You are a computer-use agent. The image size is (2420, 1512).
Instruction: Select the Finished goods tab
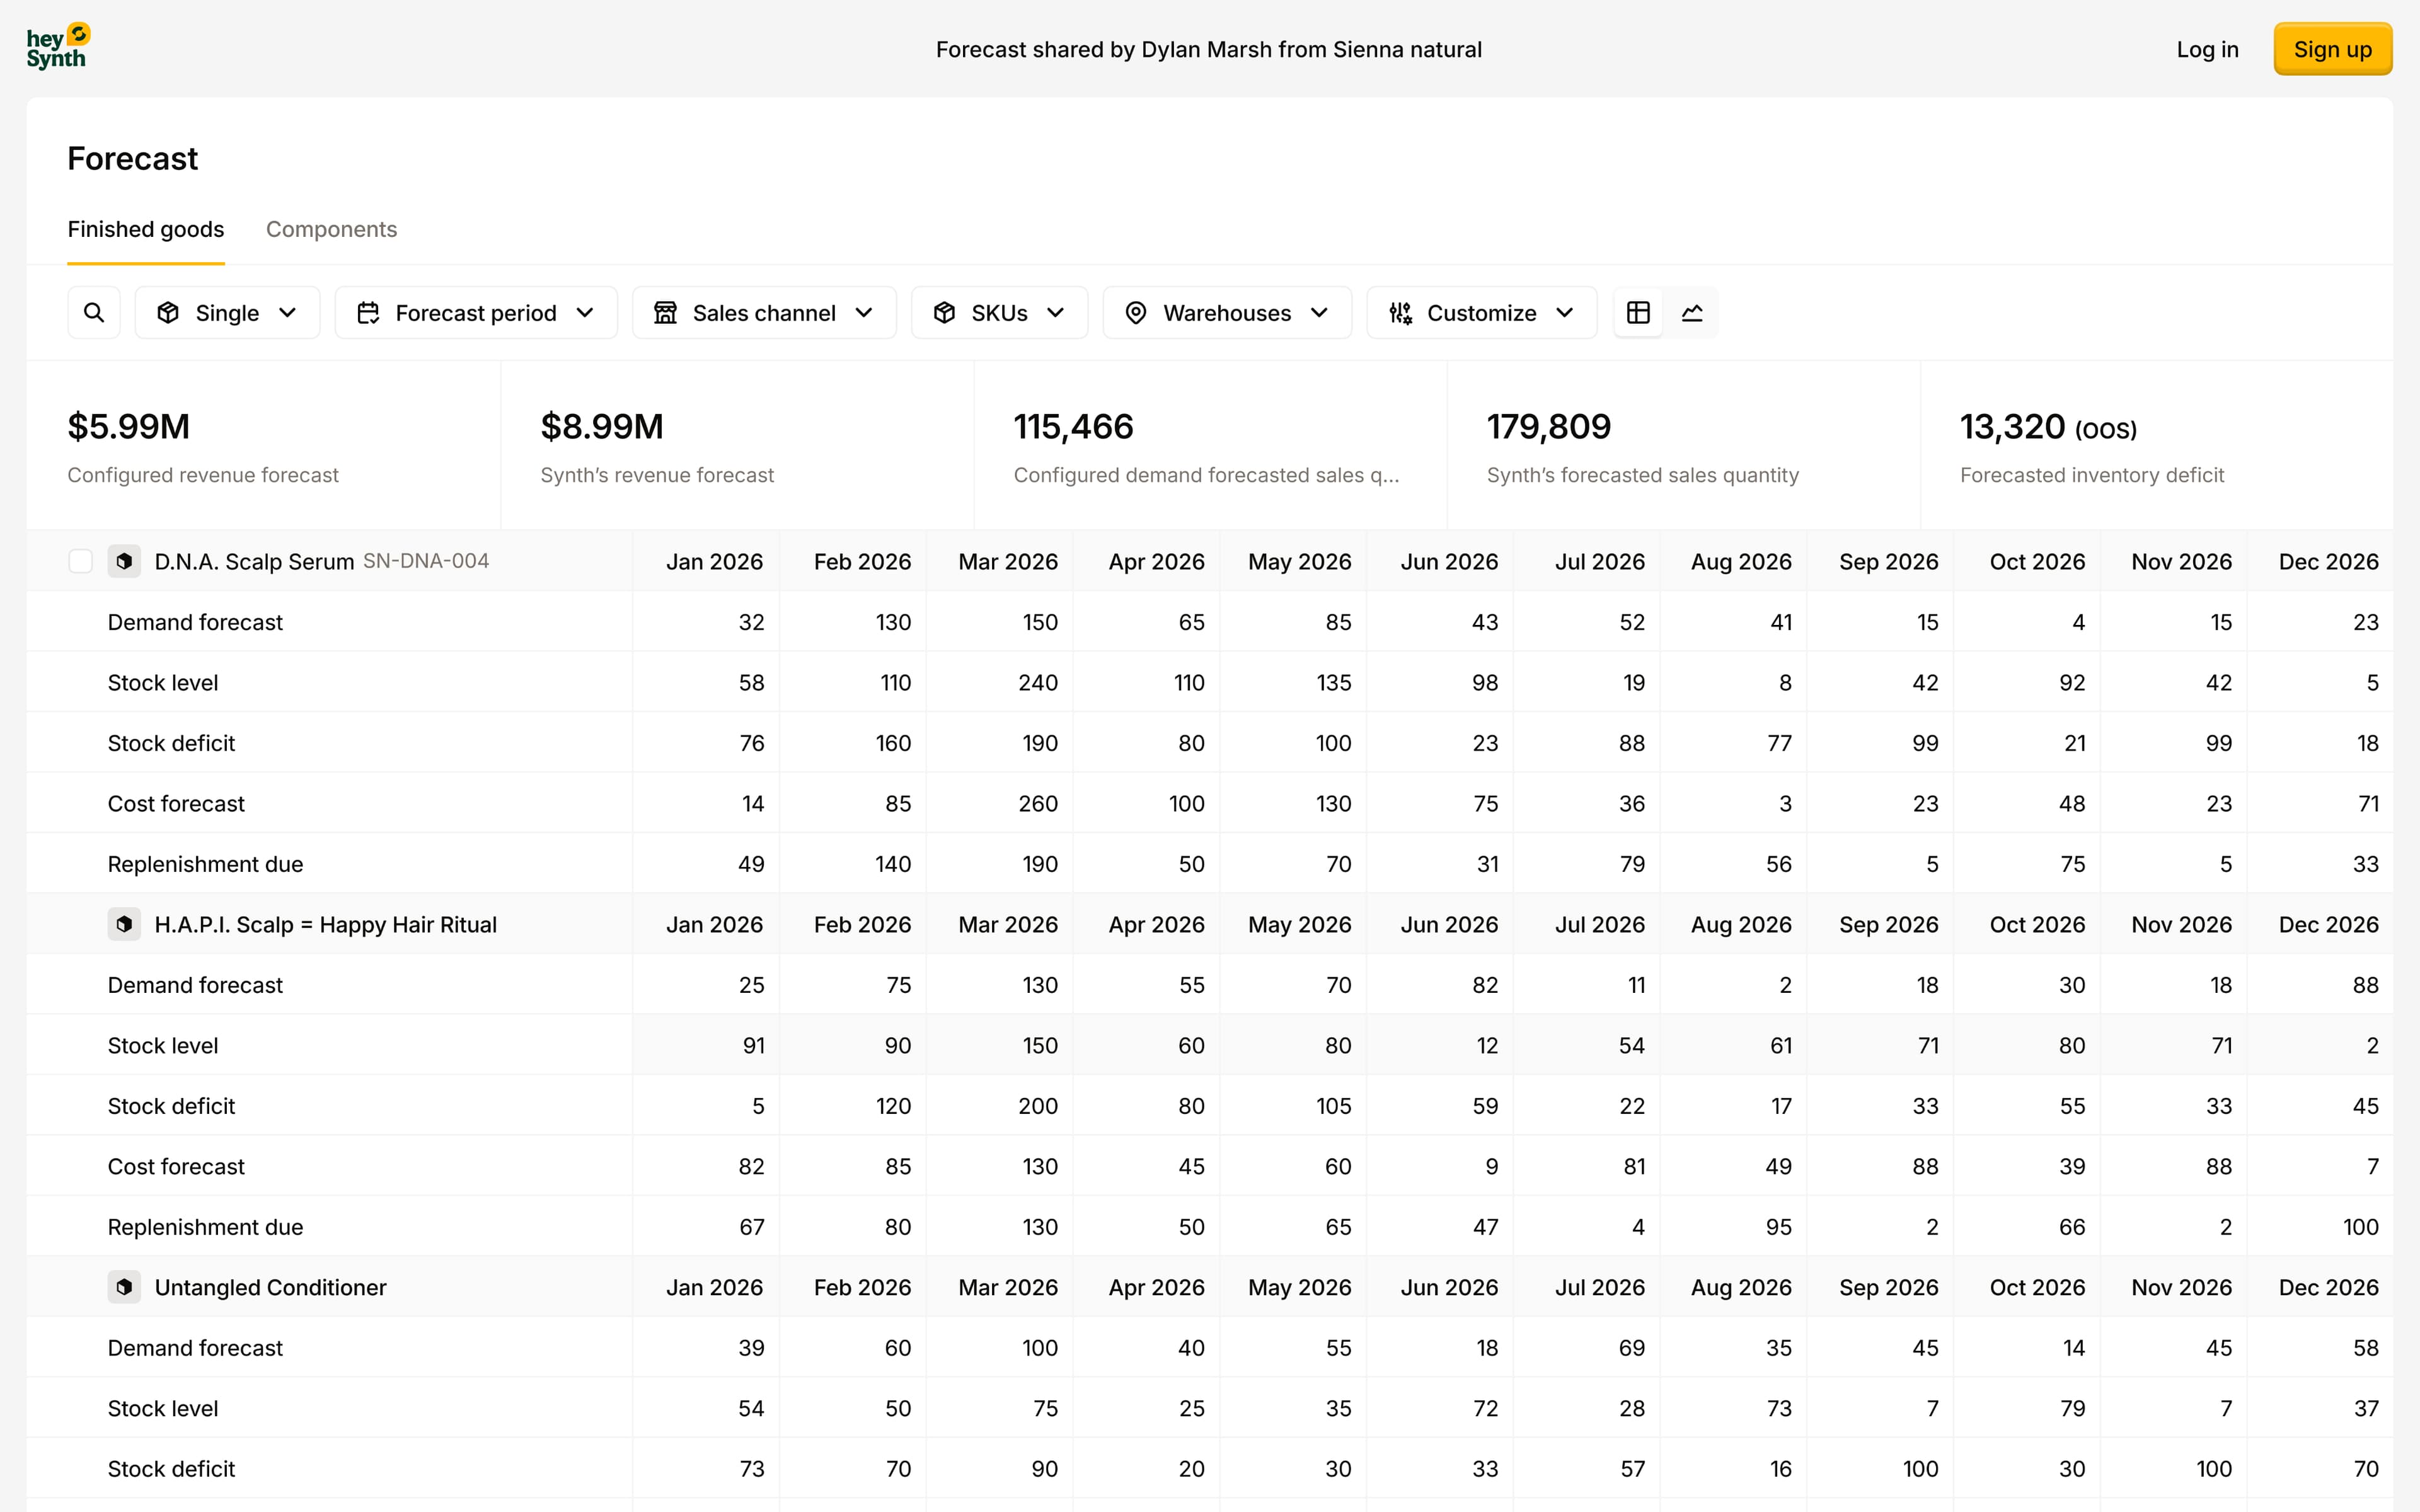click(146, 229)
